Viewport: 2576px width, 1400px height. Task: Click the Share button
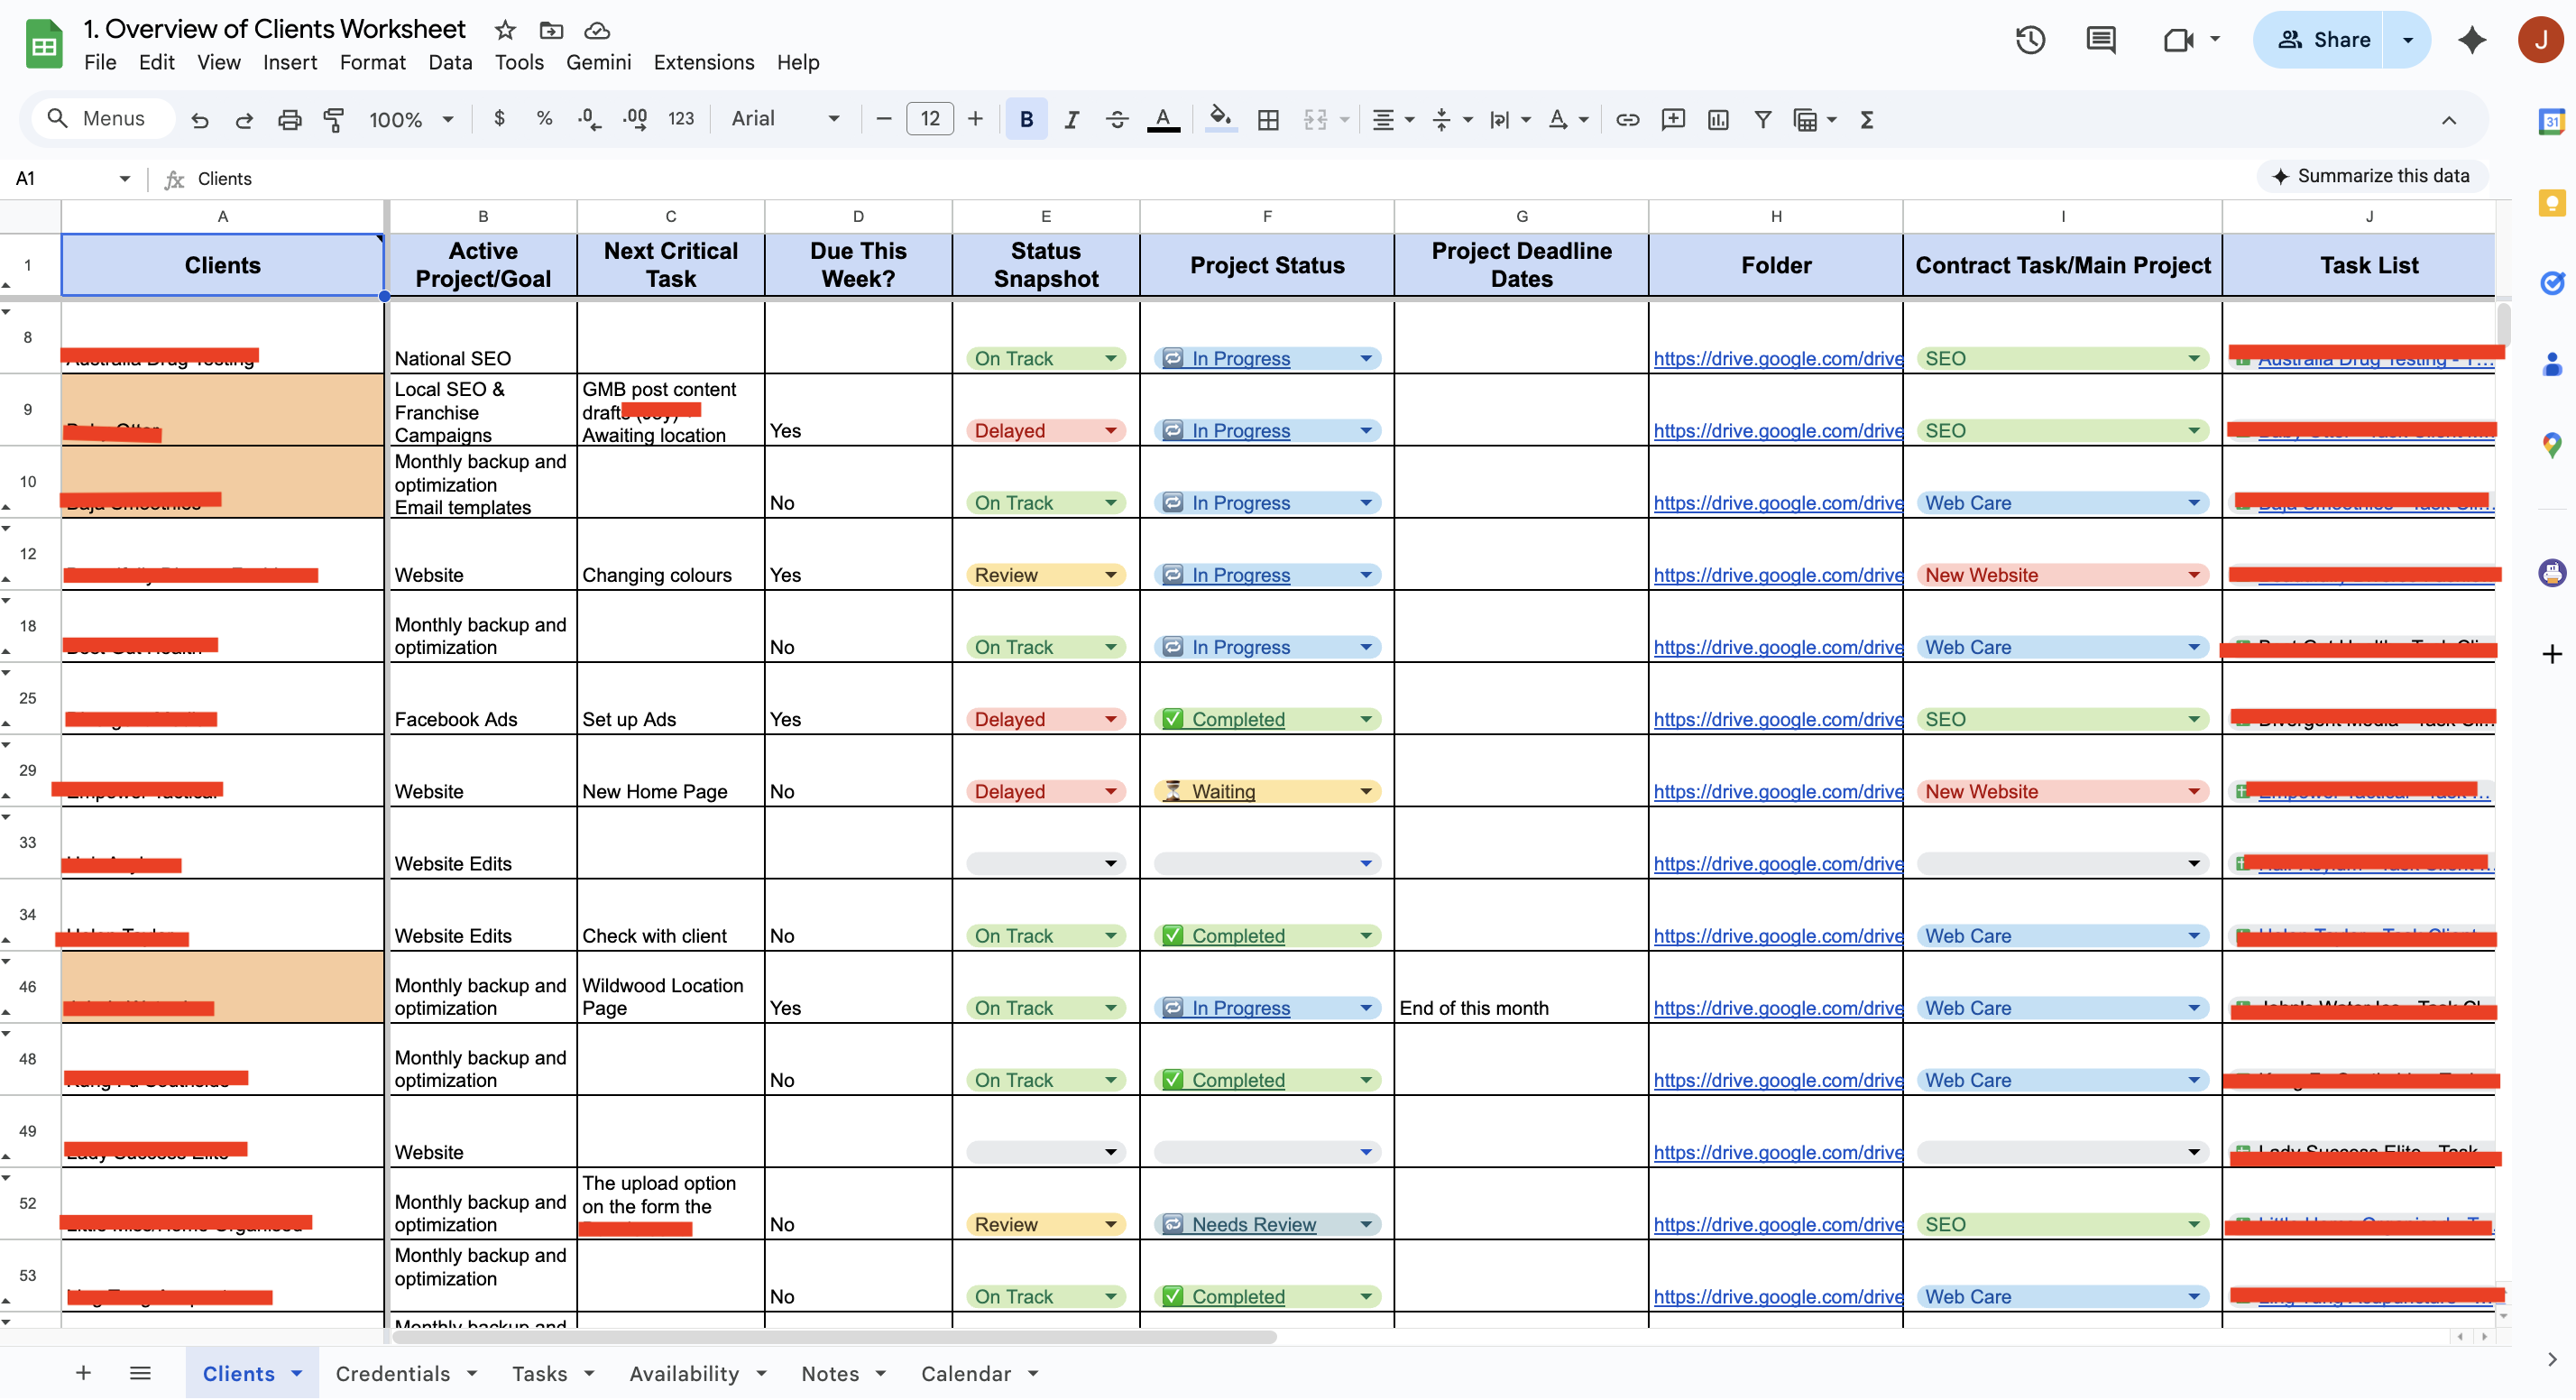(2322, 40)
